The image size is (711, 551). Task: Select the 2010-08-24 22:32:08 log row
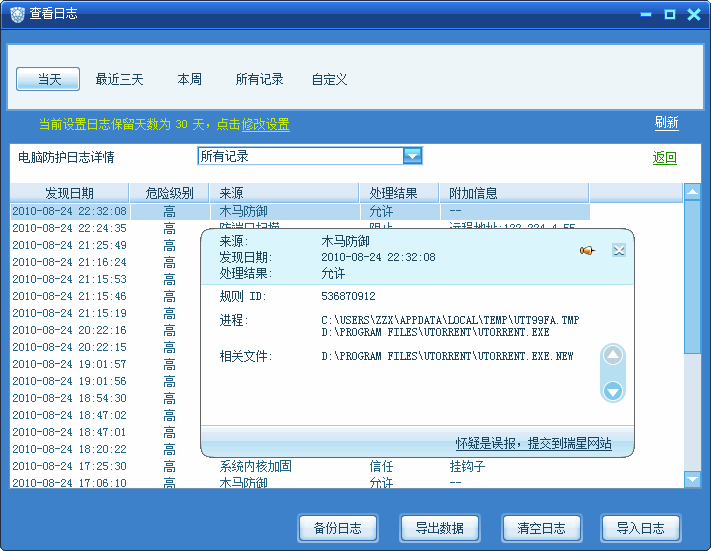coord(300,211)
